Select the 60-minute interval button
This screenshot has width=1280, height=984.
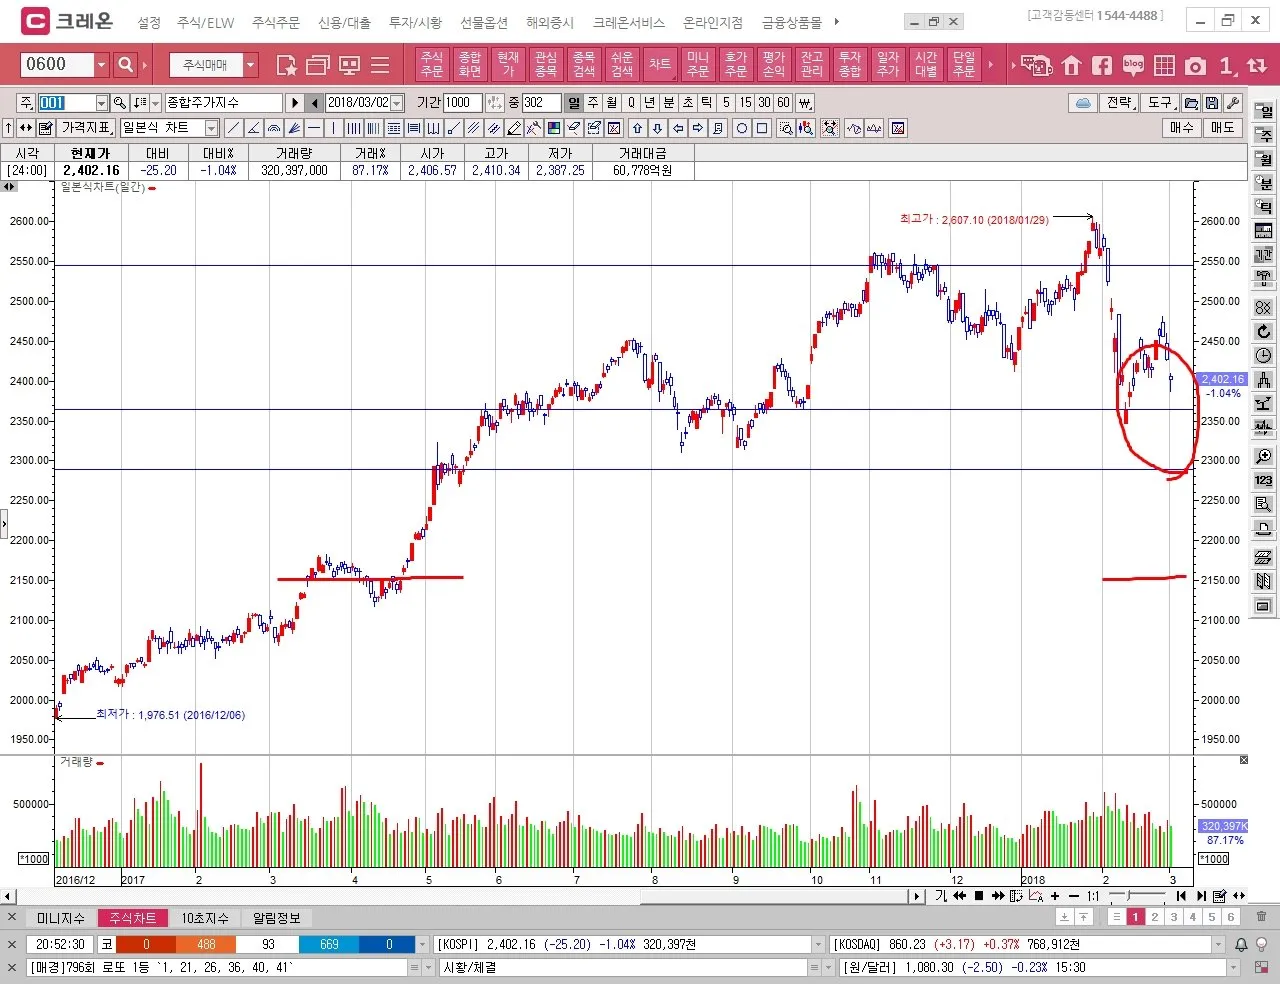[x=784, y=103]
